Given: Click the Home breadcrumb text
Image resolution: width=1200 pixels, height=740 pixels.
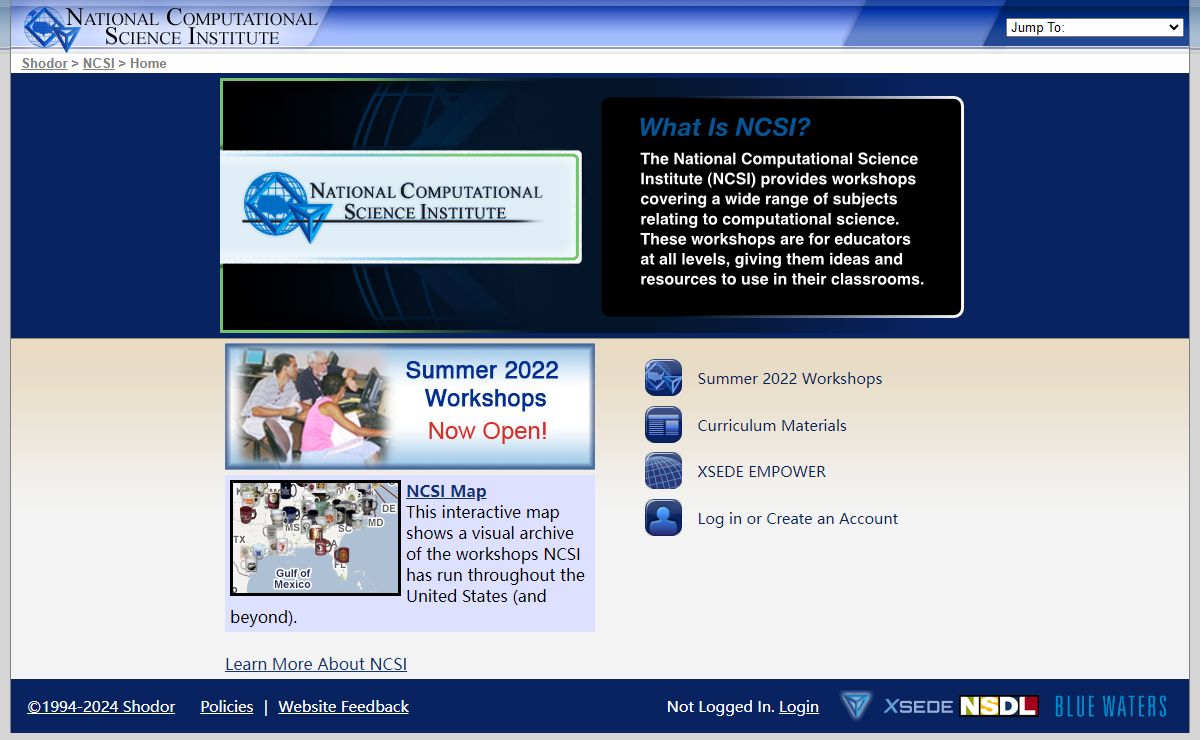Looking at the screenshot, I should click(x=148, y=63).
